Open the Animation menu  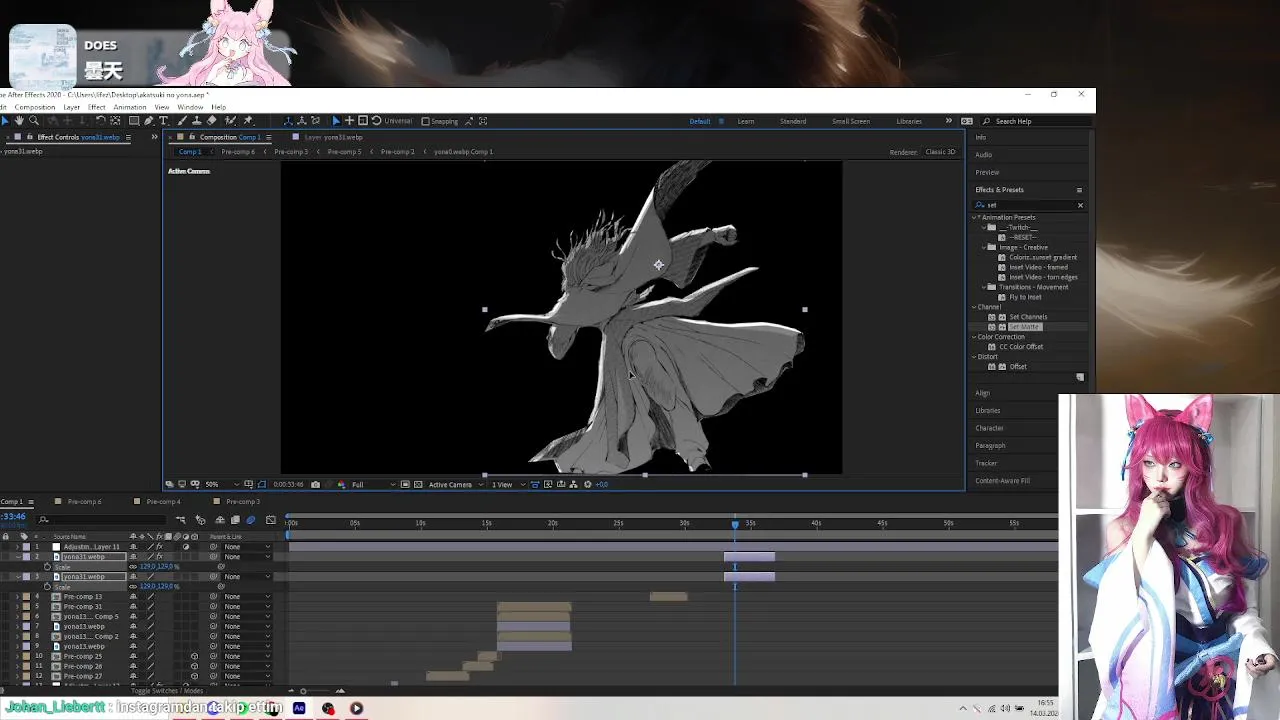130,107
